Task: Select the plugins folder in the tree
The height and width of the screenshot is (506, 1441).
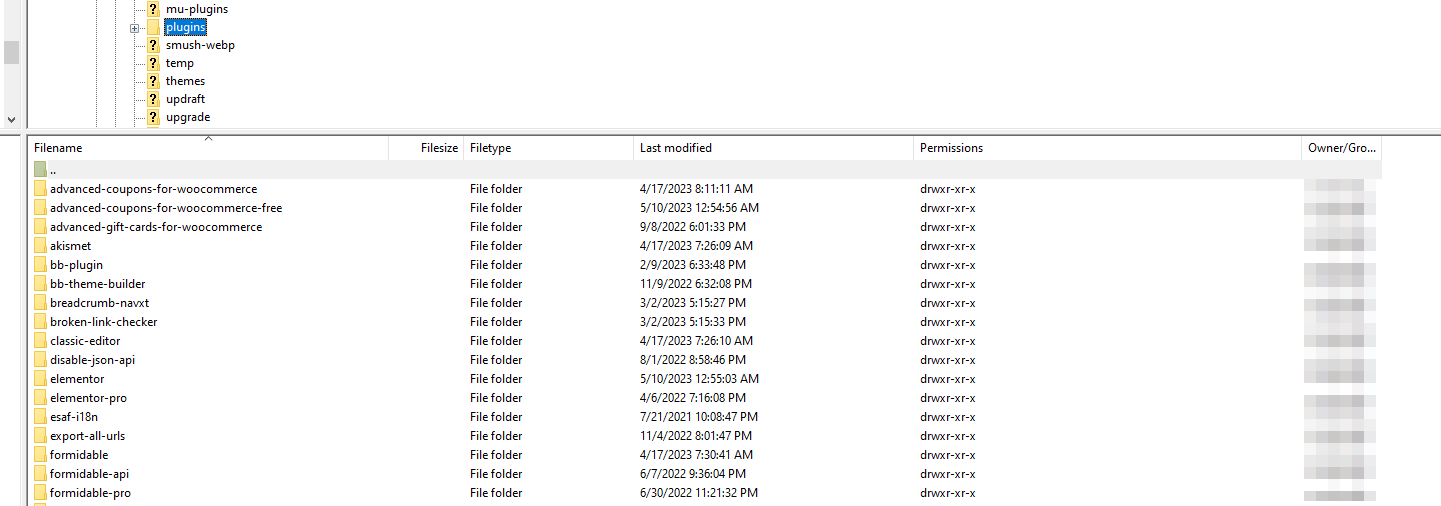Action: (x=186, y=27)
